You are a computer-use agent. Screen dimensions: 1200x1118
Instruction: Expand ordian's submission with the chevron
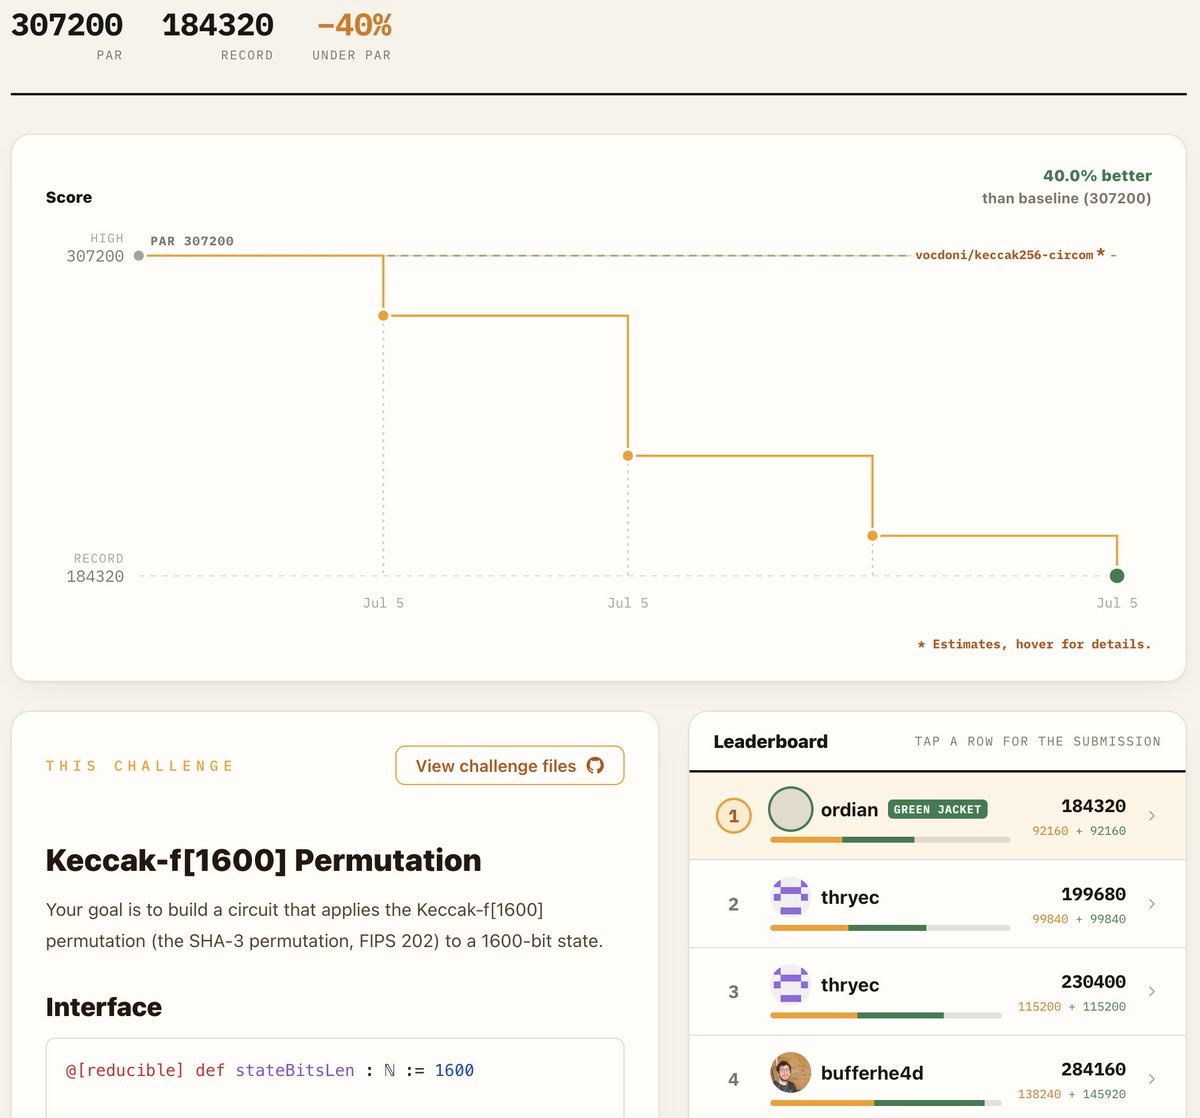(x=1152, y=816)
